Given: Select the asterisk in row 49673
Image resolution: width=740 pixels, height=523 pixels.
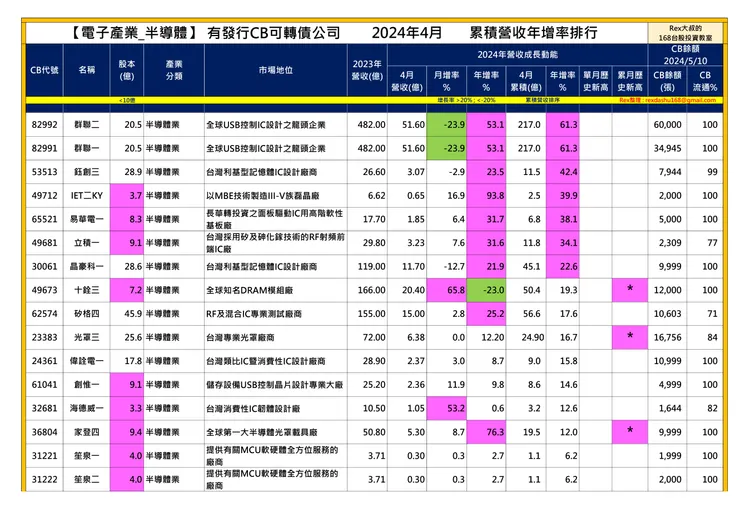Looking at the screenshot, I should [x=630, y=289].
